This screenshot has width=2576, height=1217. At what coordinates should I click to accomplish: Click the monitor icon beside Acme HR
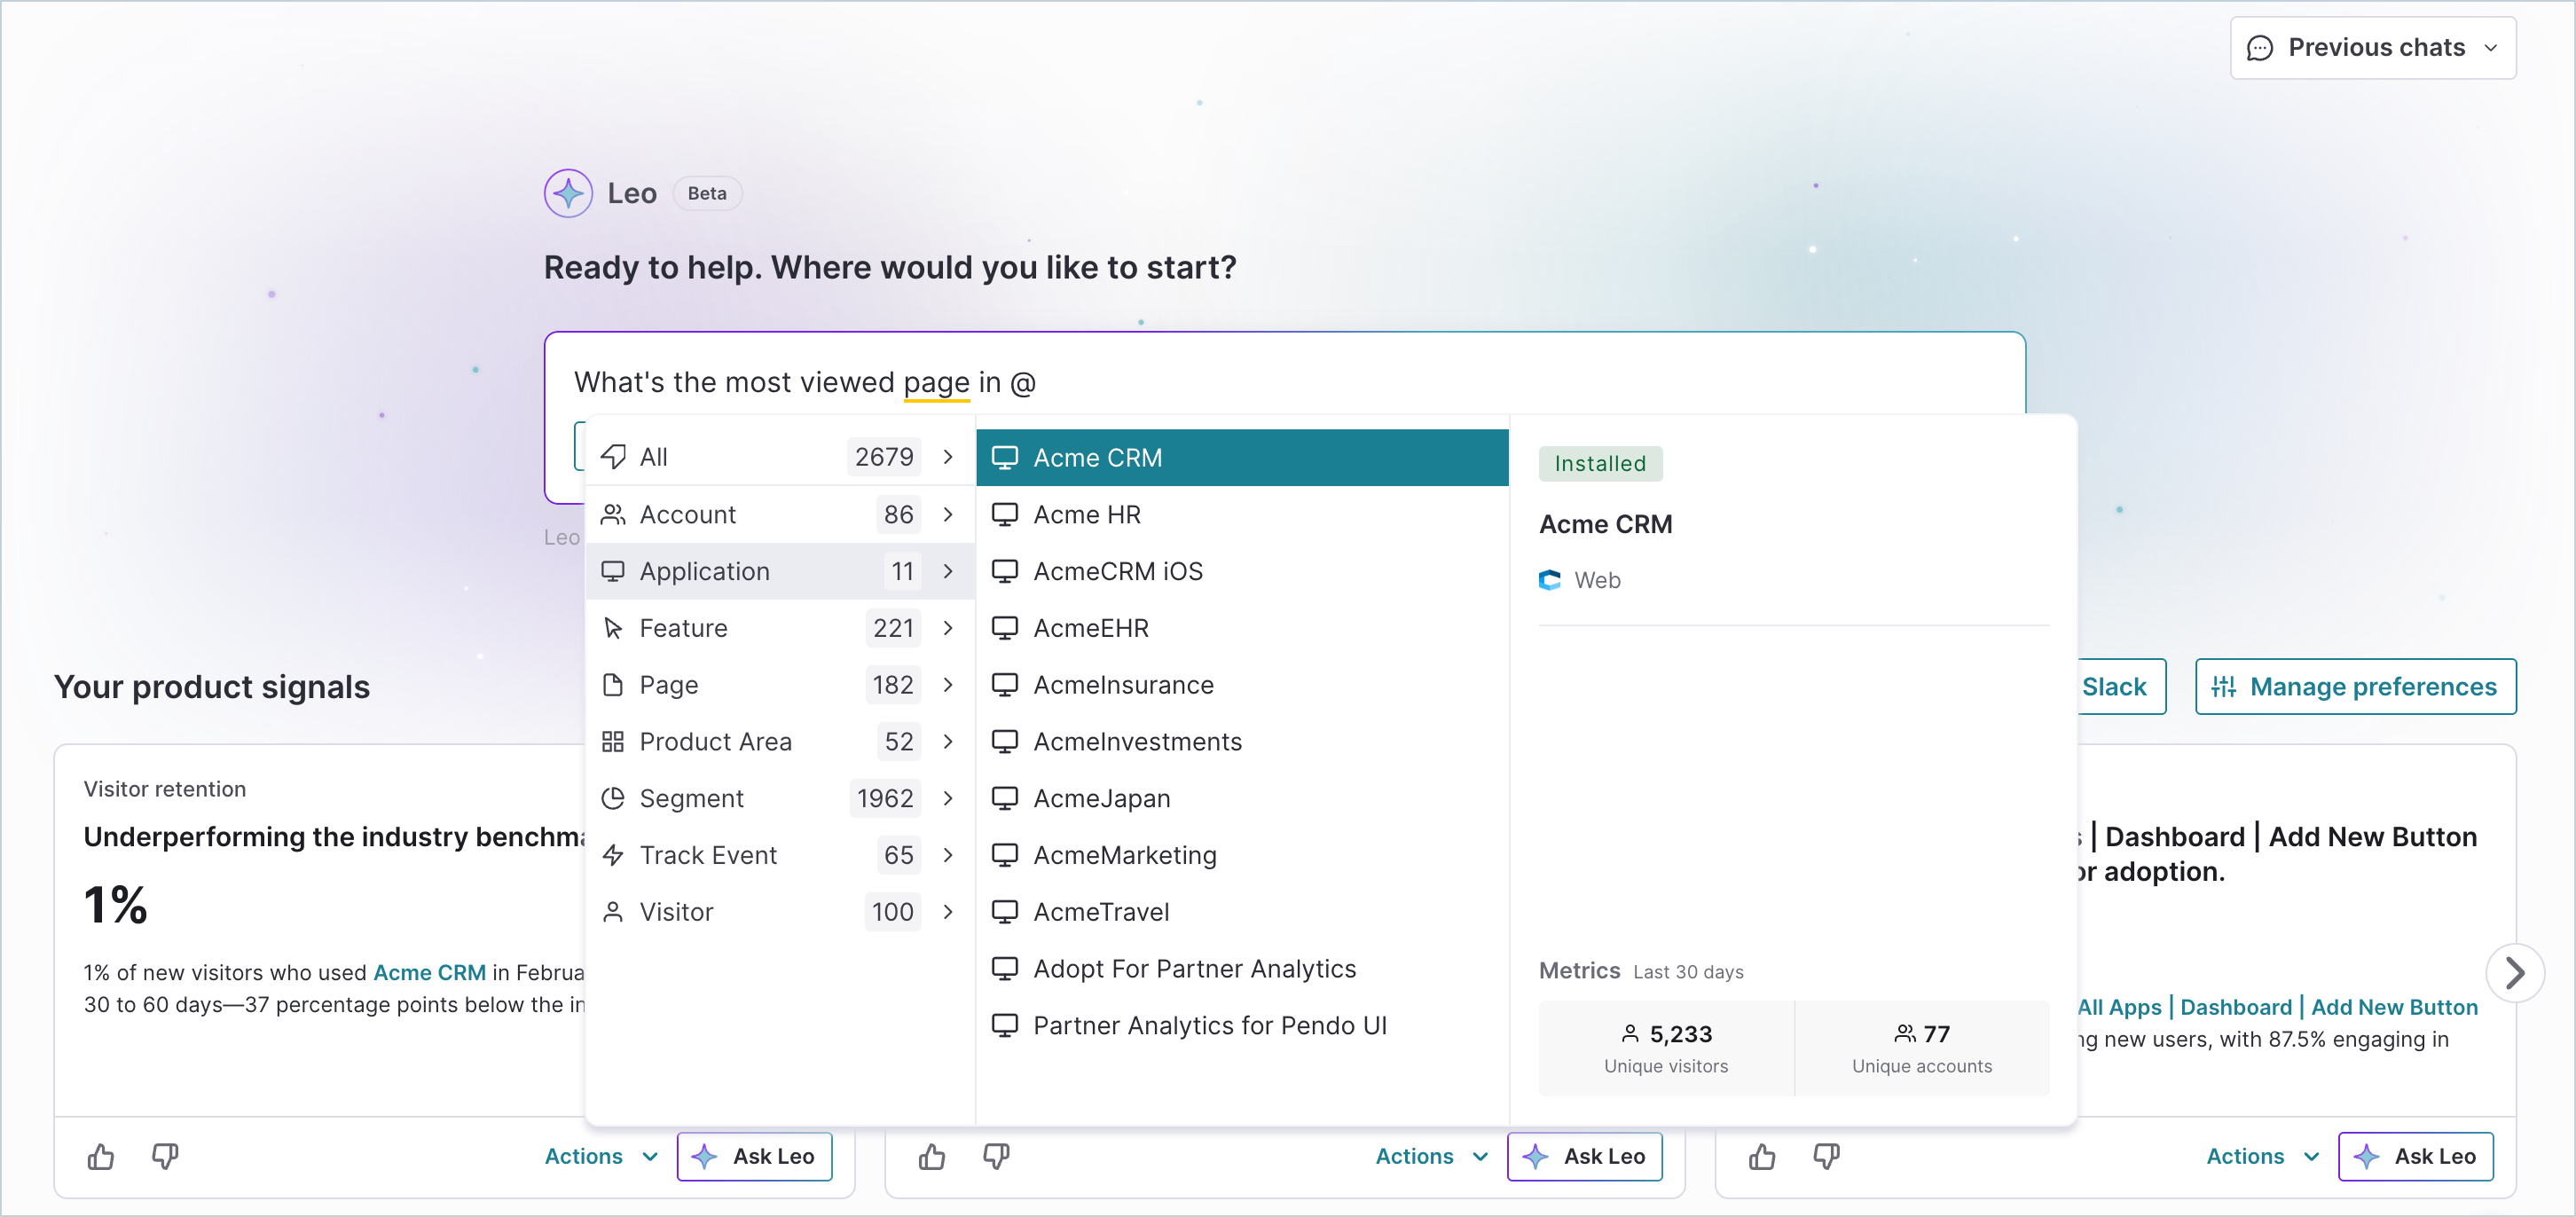pos(1004,514)
